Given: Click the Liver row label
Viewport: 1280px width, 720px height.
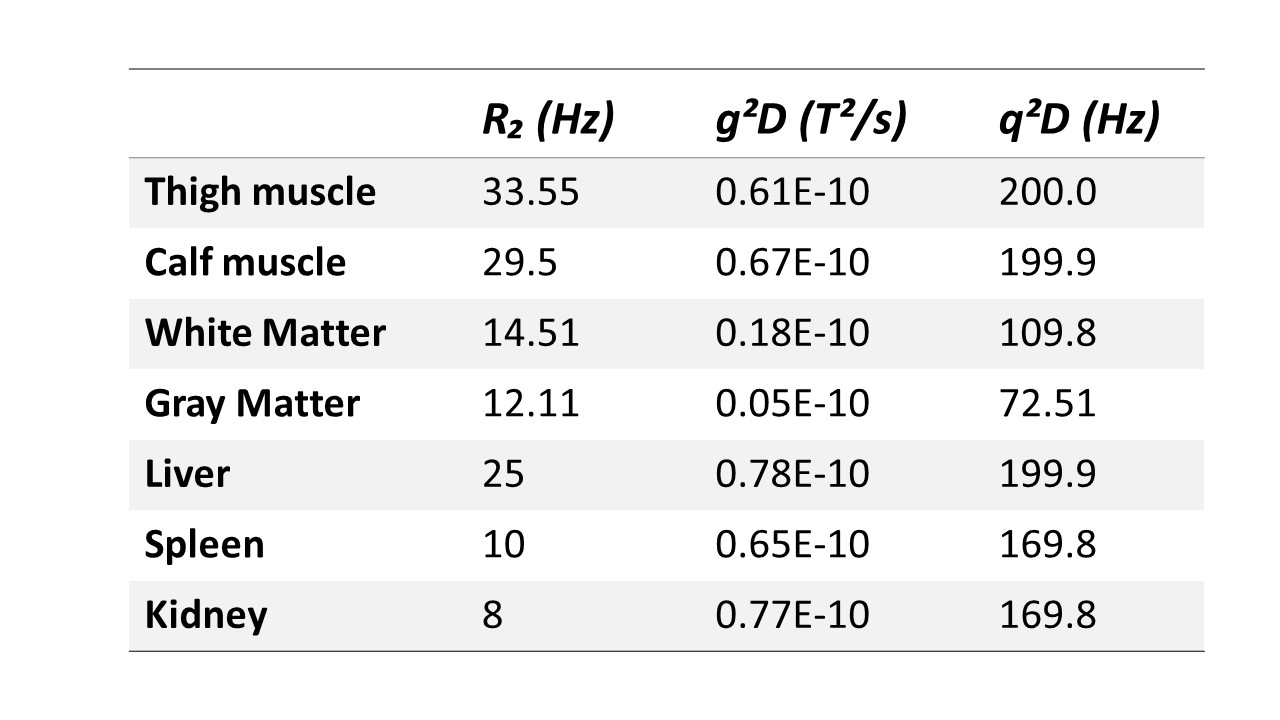Looking at the screenshot, I should [187, 473].
